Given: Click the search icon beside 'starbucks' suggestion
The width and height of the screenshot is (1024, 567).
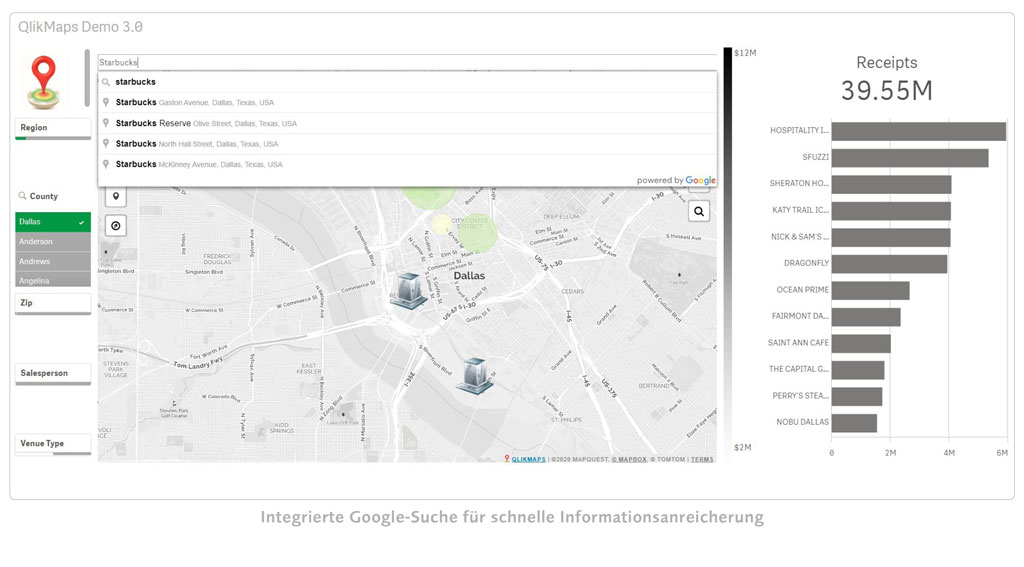Looking at the screenshot, I should point(106,82).
